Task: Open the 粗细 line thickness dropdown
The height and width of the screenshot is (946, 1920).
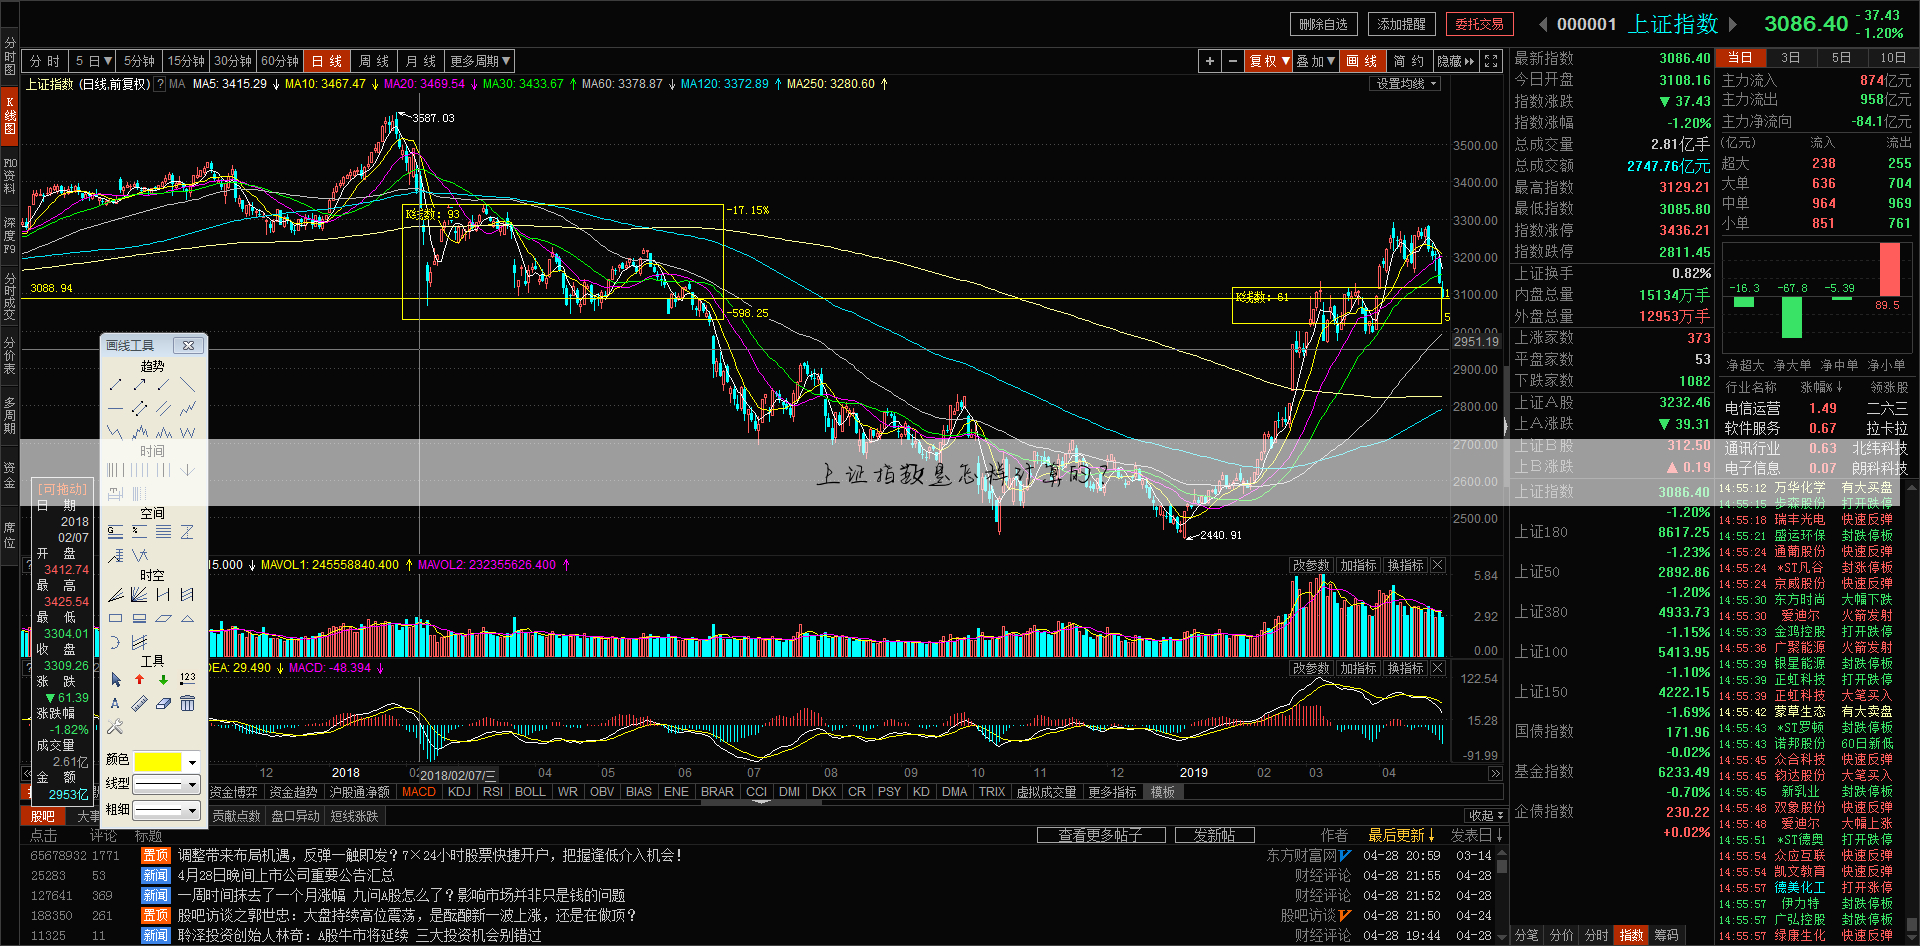Action: coord(167,809)
